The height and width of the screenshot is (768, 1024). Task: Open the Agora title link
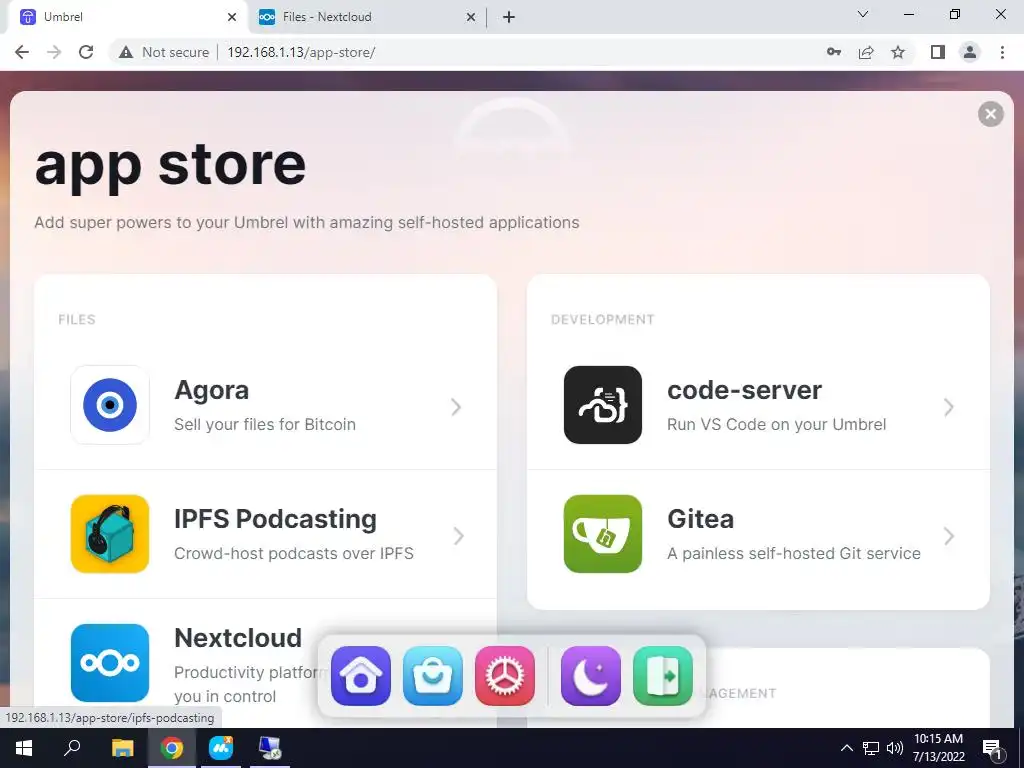[212, 391]
